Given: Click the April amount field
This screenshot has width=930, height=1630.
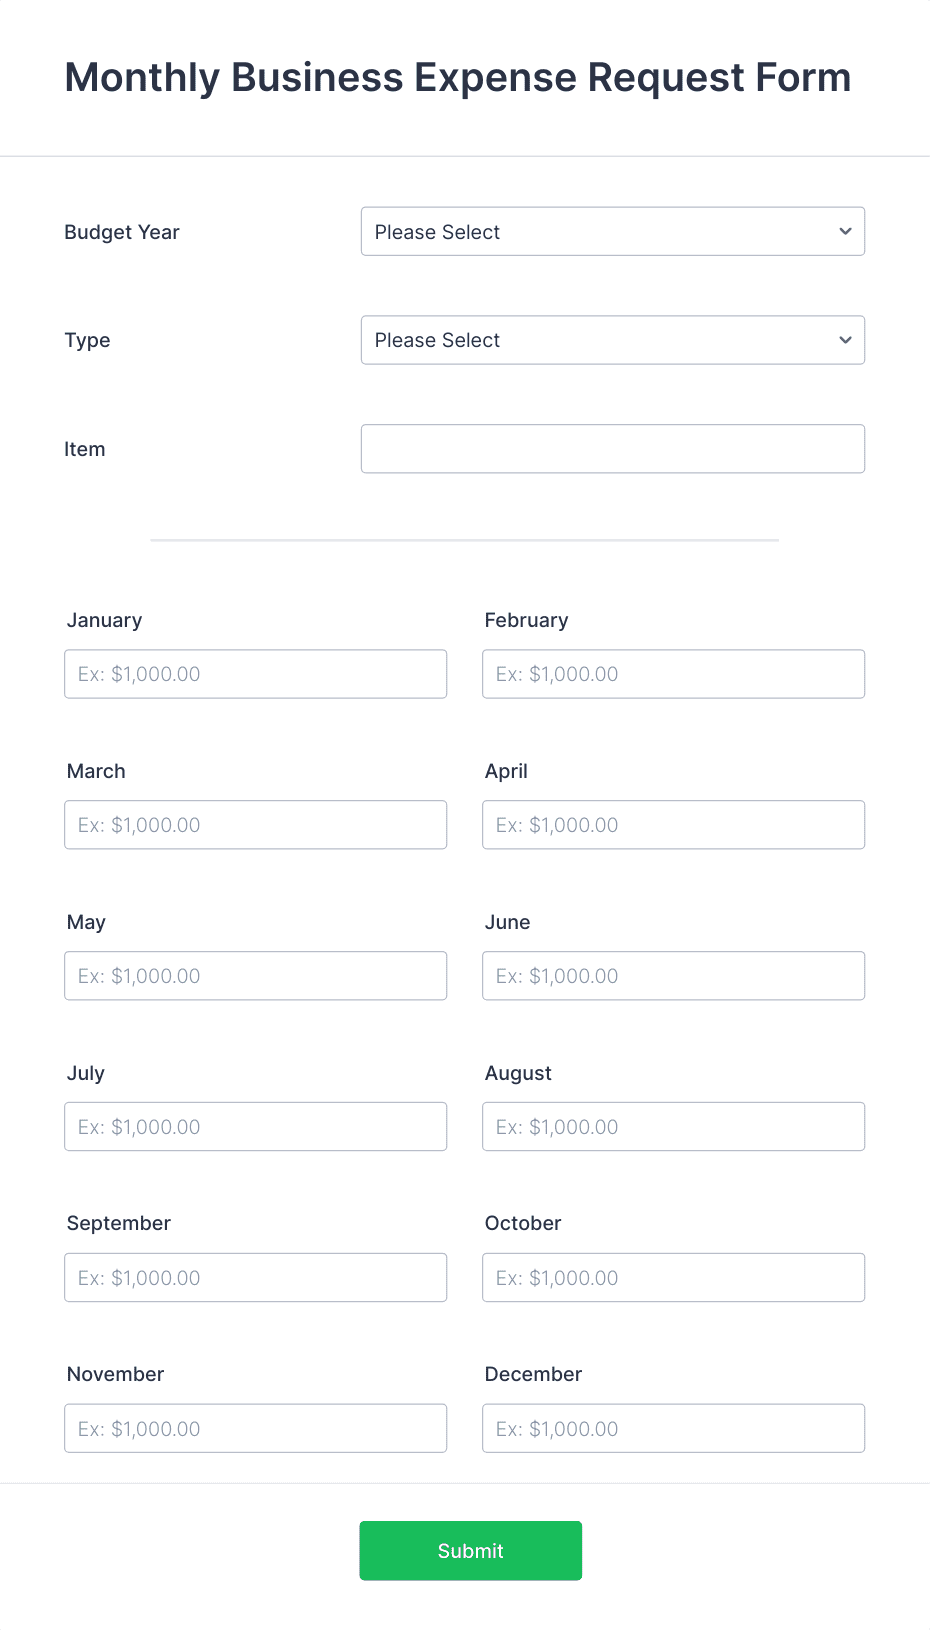Looking at the screenshot, I should point(672,824).
